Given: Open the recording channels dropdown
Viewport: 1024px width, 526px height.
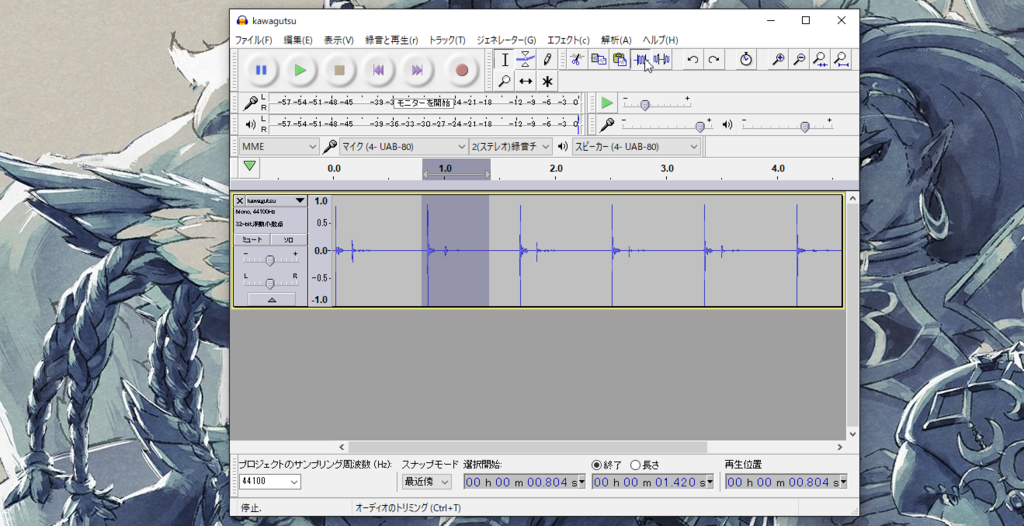Looking at the screenshot, I should [x=511, y=146].
